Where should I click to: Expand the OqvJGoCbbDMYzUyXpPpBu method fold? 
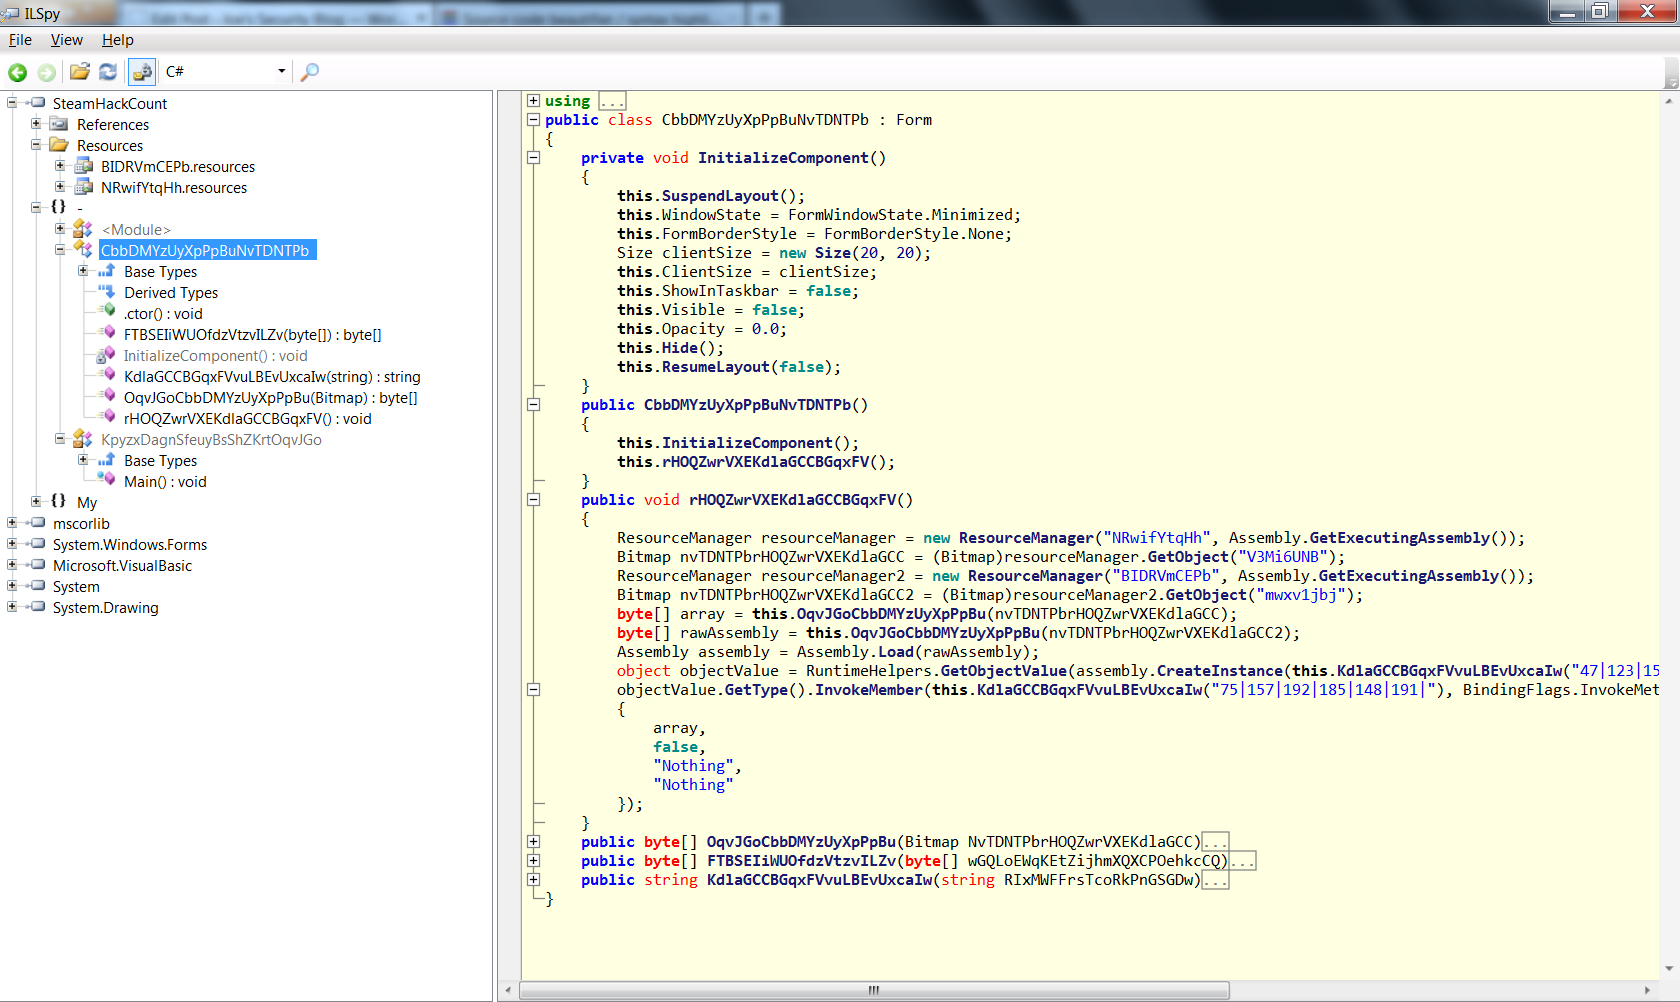[x=533, y=841]
